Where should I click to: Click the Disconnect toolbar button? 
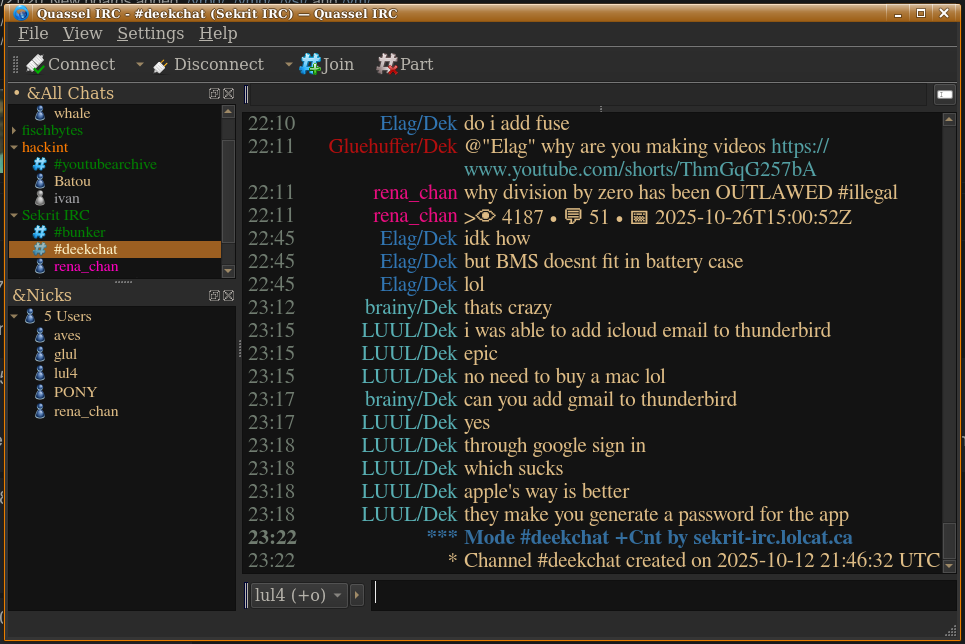tap(209, 64)
